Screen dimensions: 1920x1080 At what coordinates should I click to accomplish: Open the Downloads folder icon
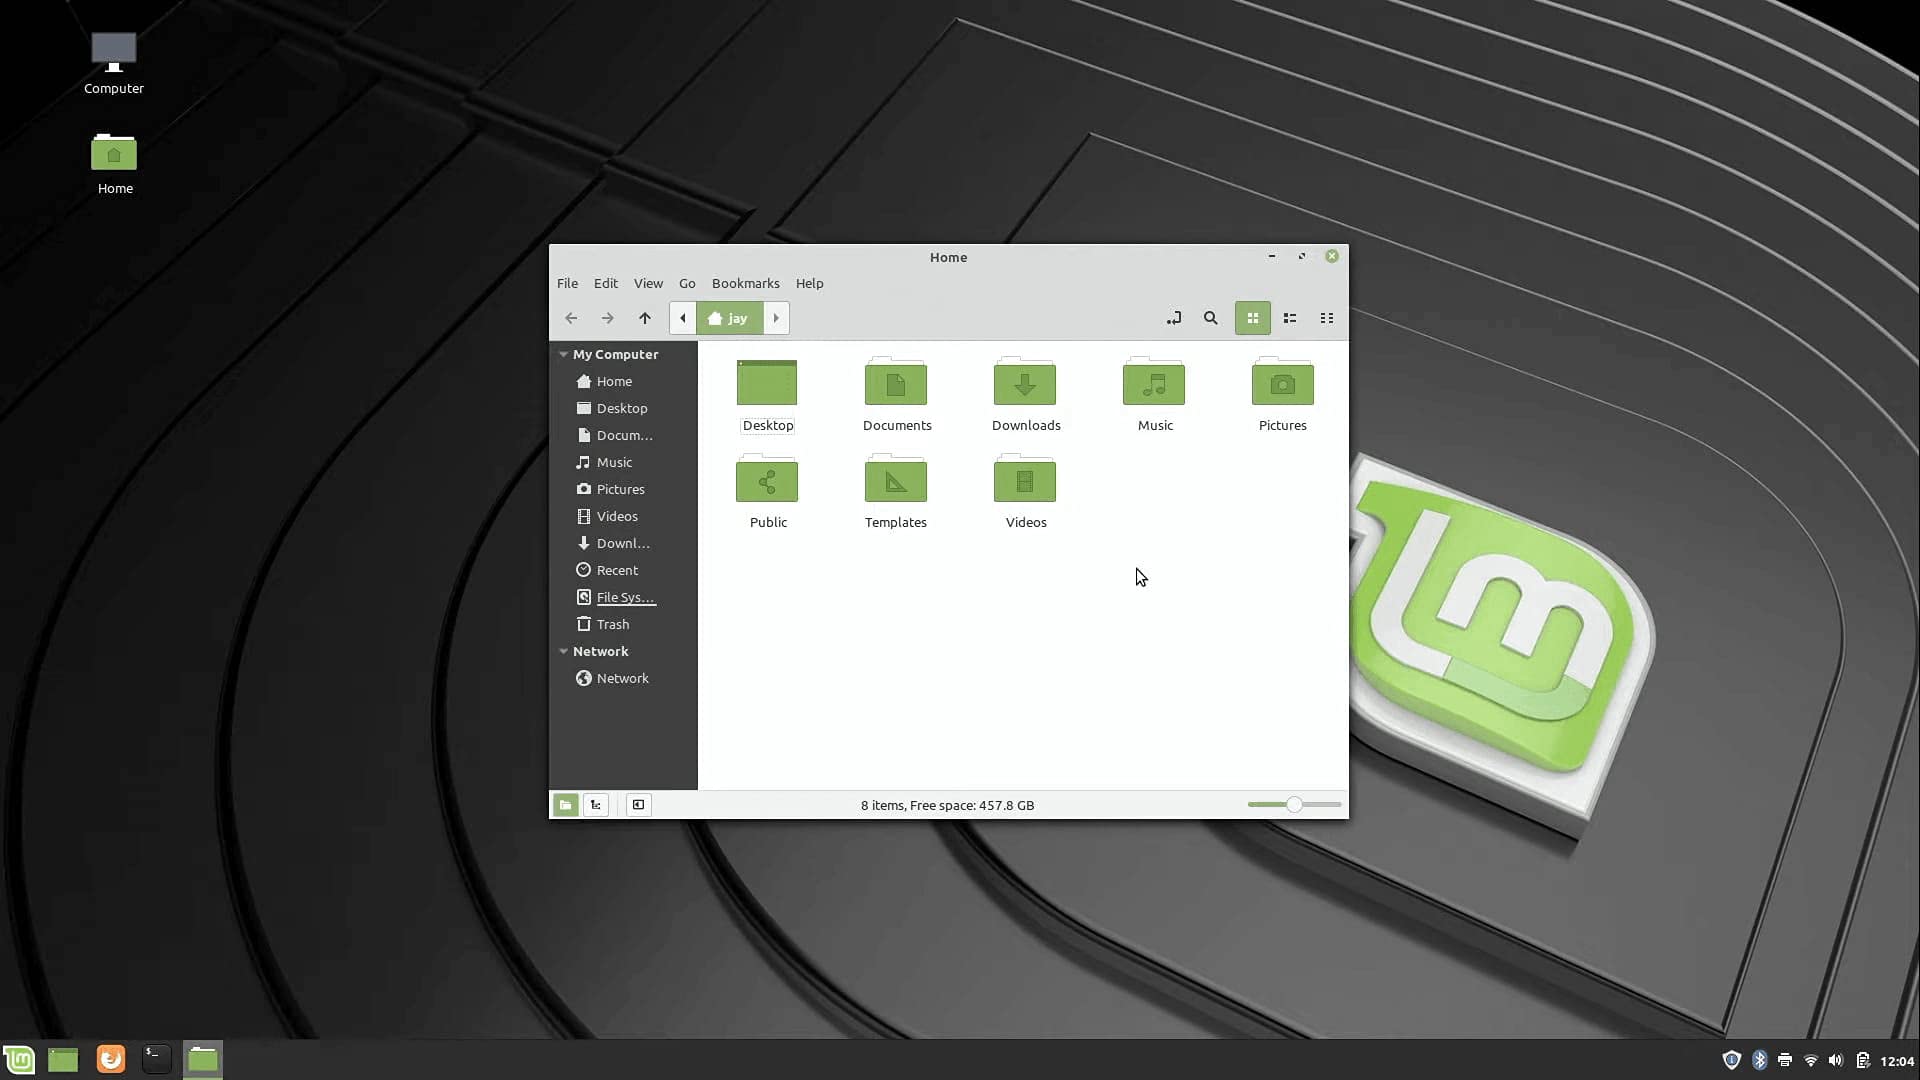tap(1024, 384)
